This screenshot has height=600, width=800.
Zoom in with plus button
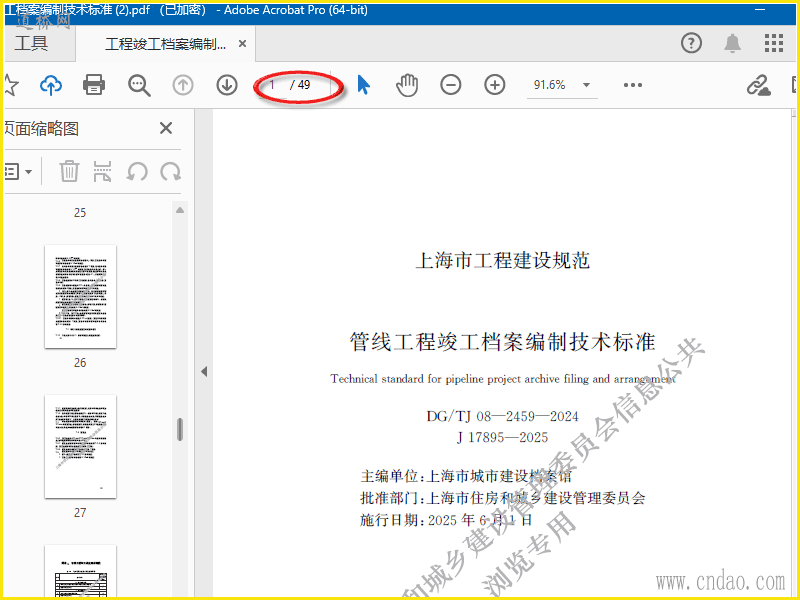494,85
